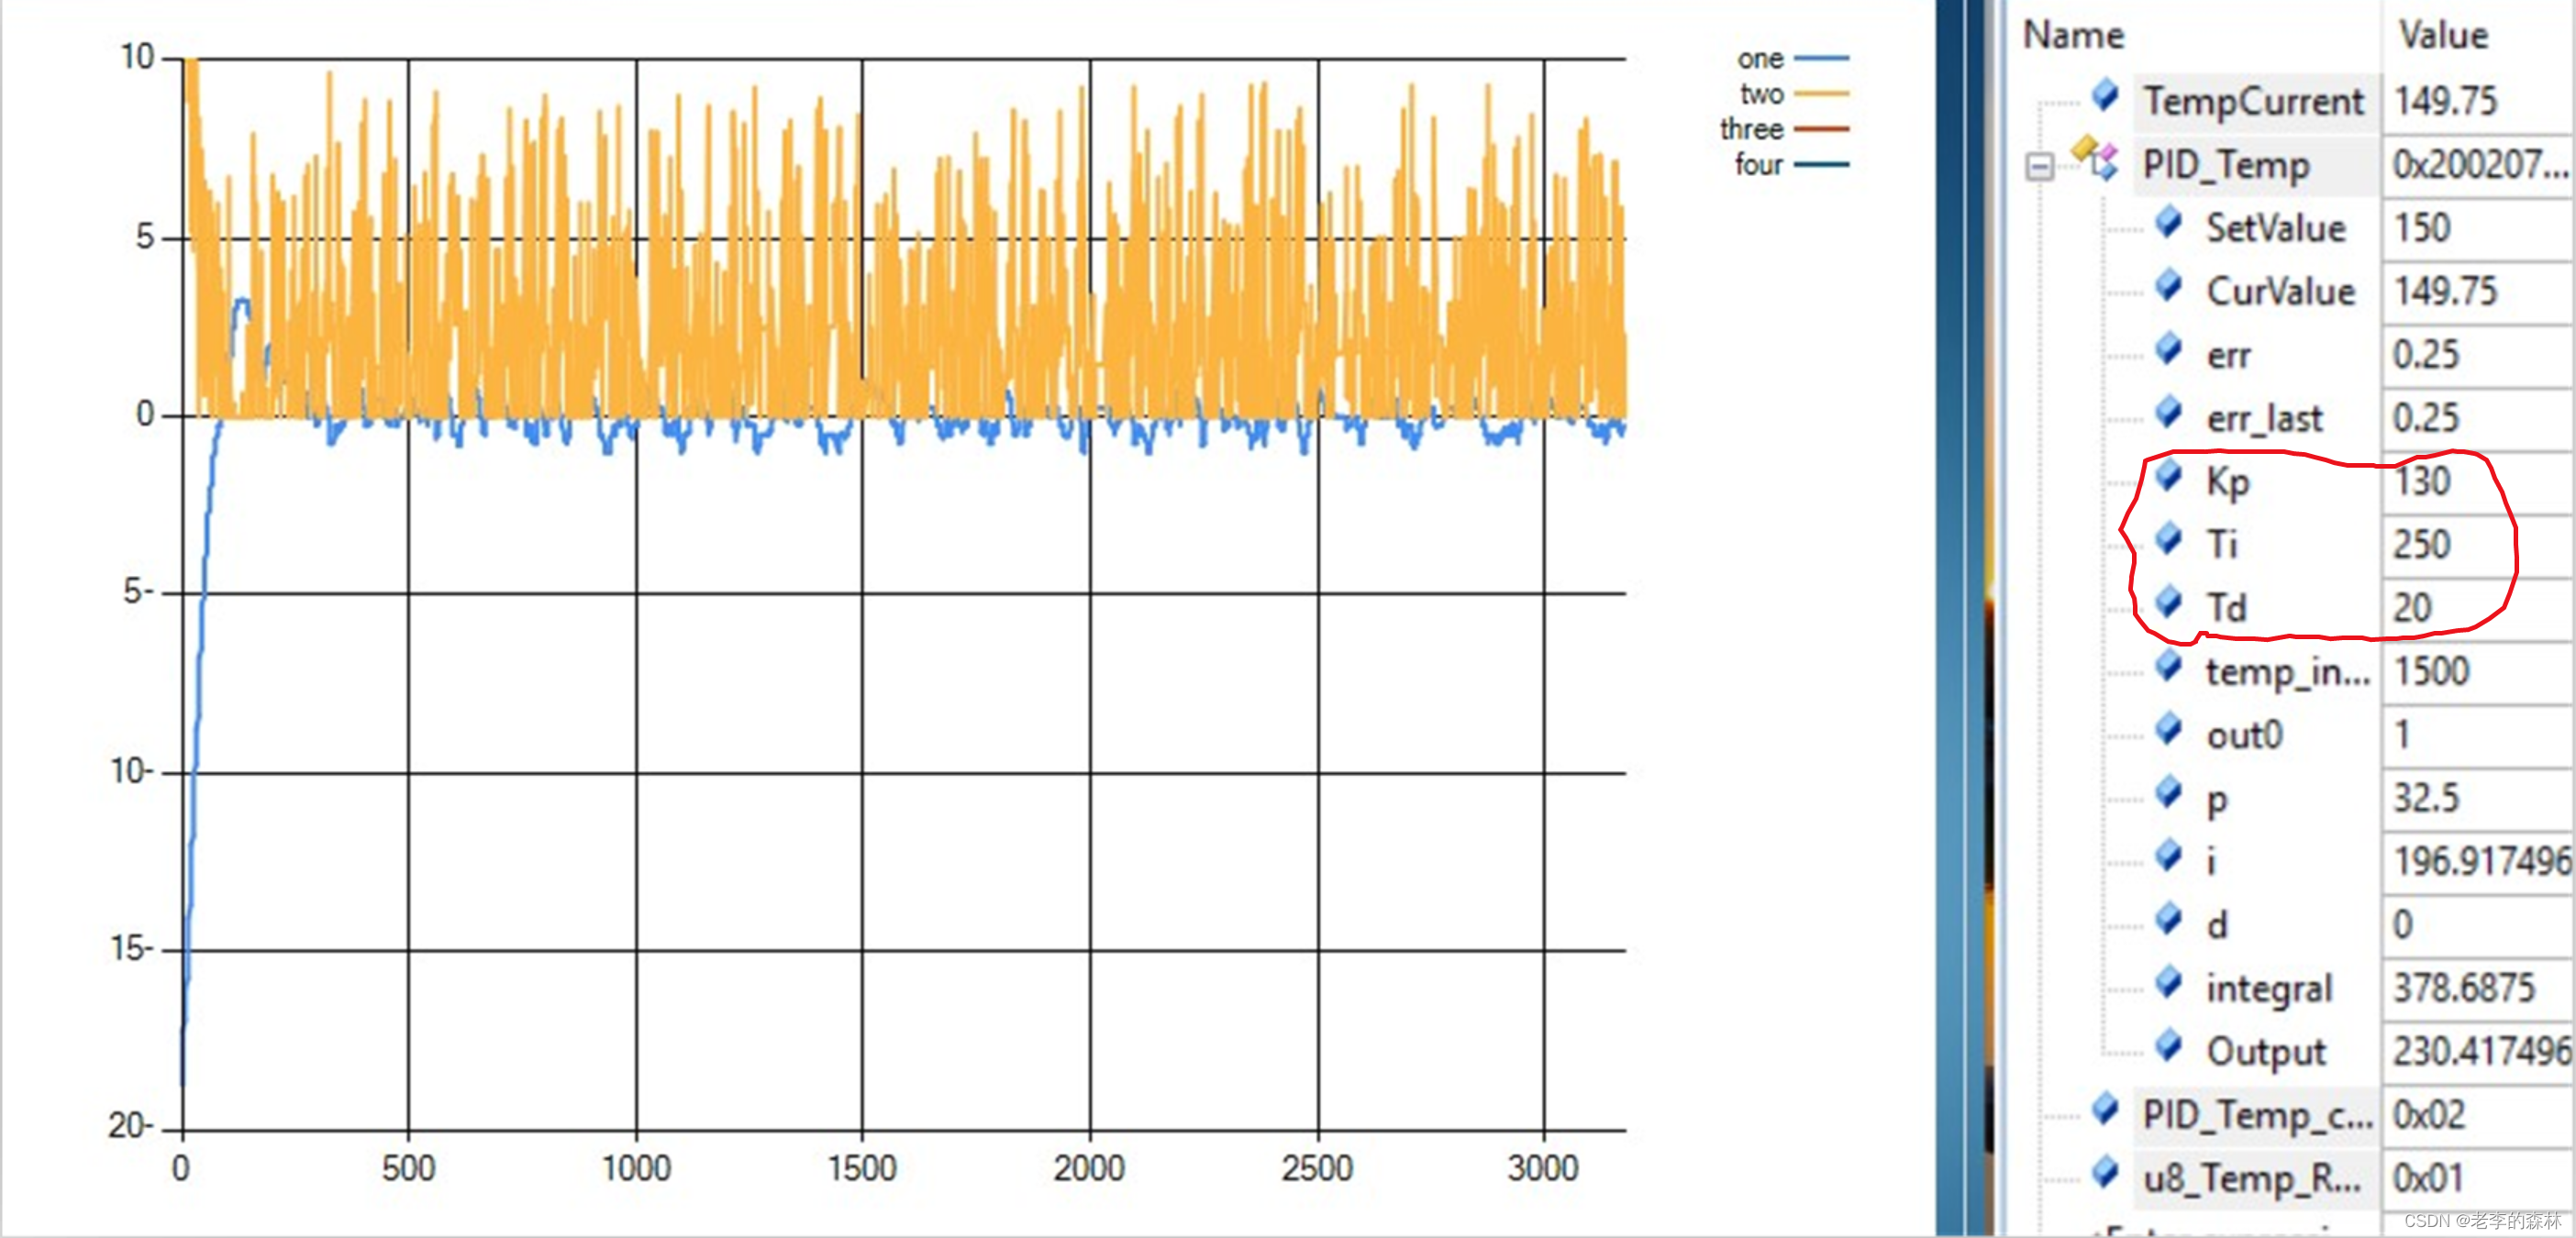Click the Name column header
This screenshot has height=1238, width=2576.
coord(2072,35)
